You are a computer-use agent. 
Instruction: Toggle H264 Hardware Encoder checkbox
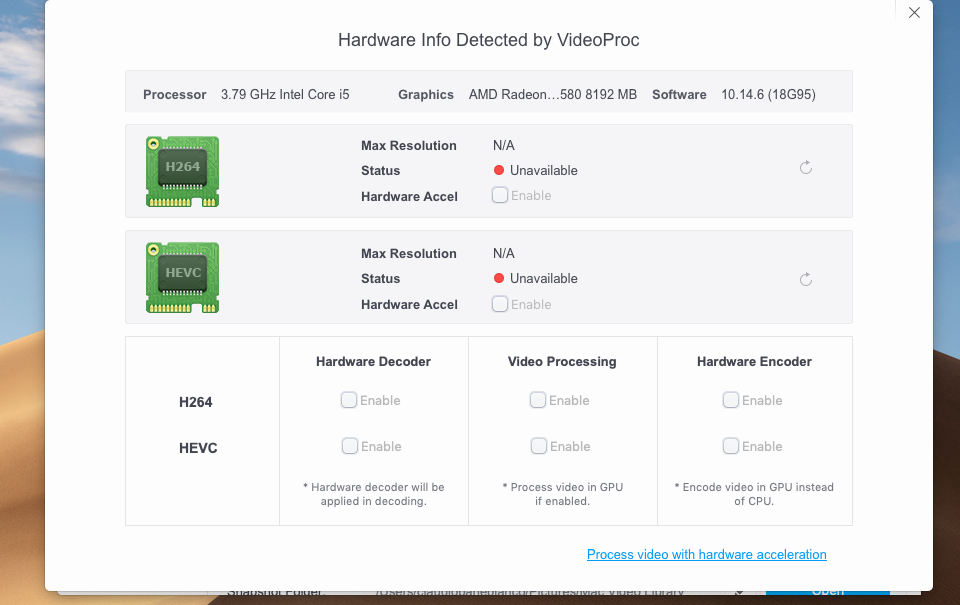tap(730, 400)
